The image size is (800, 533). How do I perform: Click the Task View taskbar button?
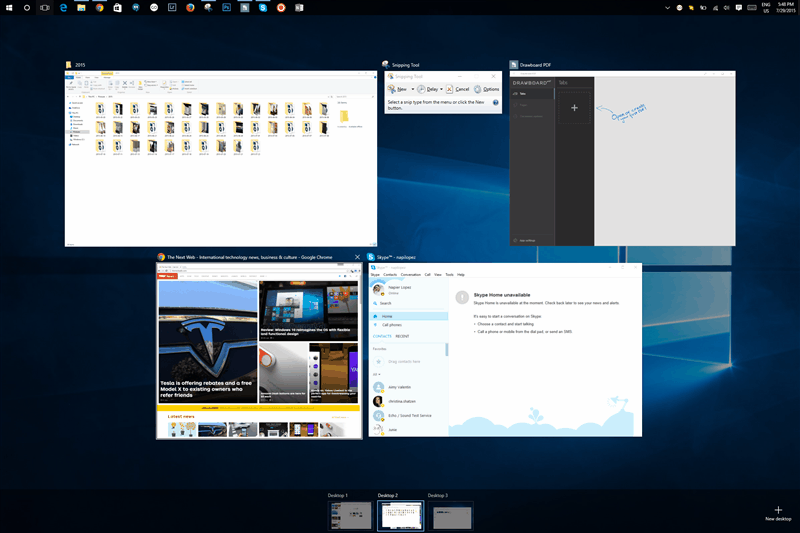[x=45, y=8]
